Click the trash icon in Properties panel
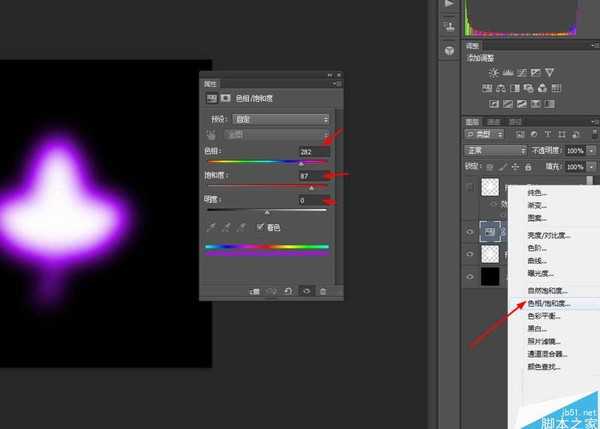This screenshot has width=600, height=429. 322,290
